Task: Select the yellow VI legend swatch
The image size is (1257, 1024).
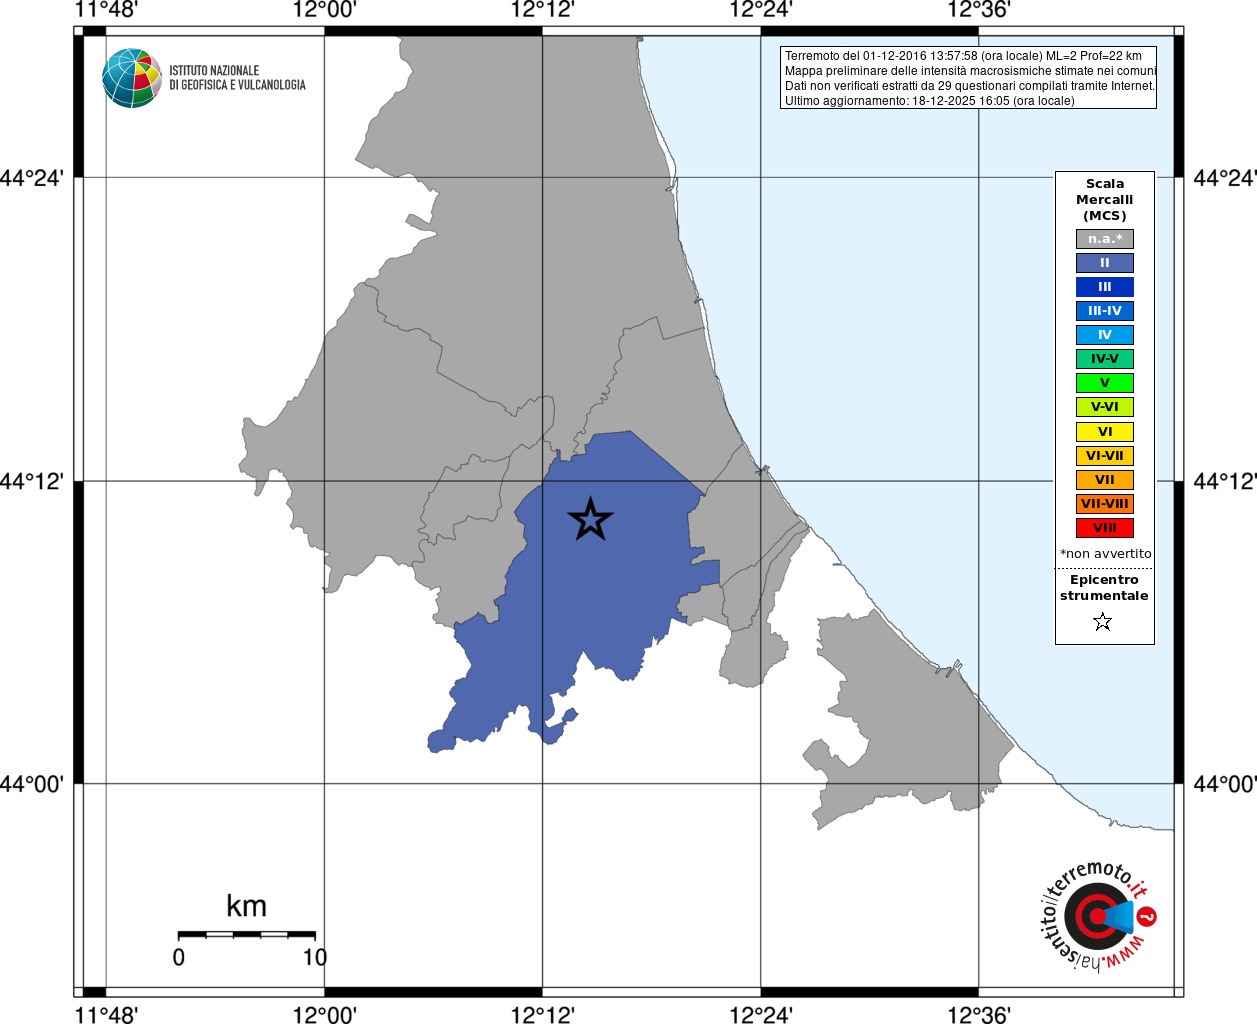Action: (1105, 432)
